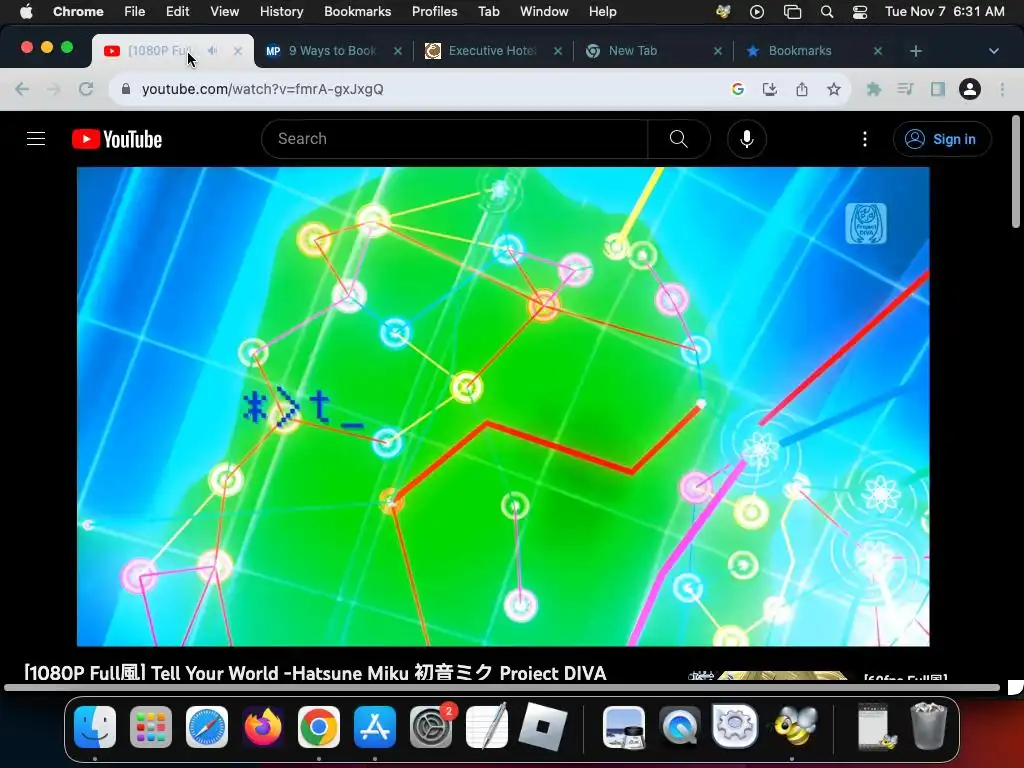Reload the current page
1024x768 pixels.
pos(86,89)
